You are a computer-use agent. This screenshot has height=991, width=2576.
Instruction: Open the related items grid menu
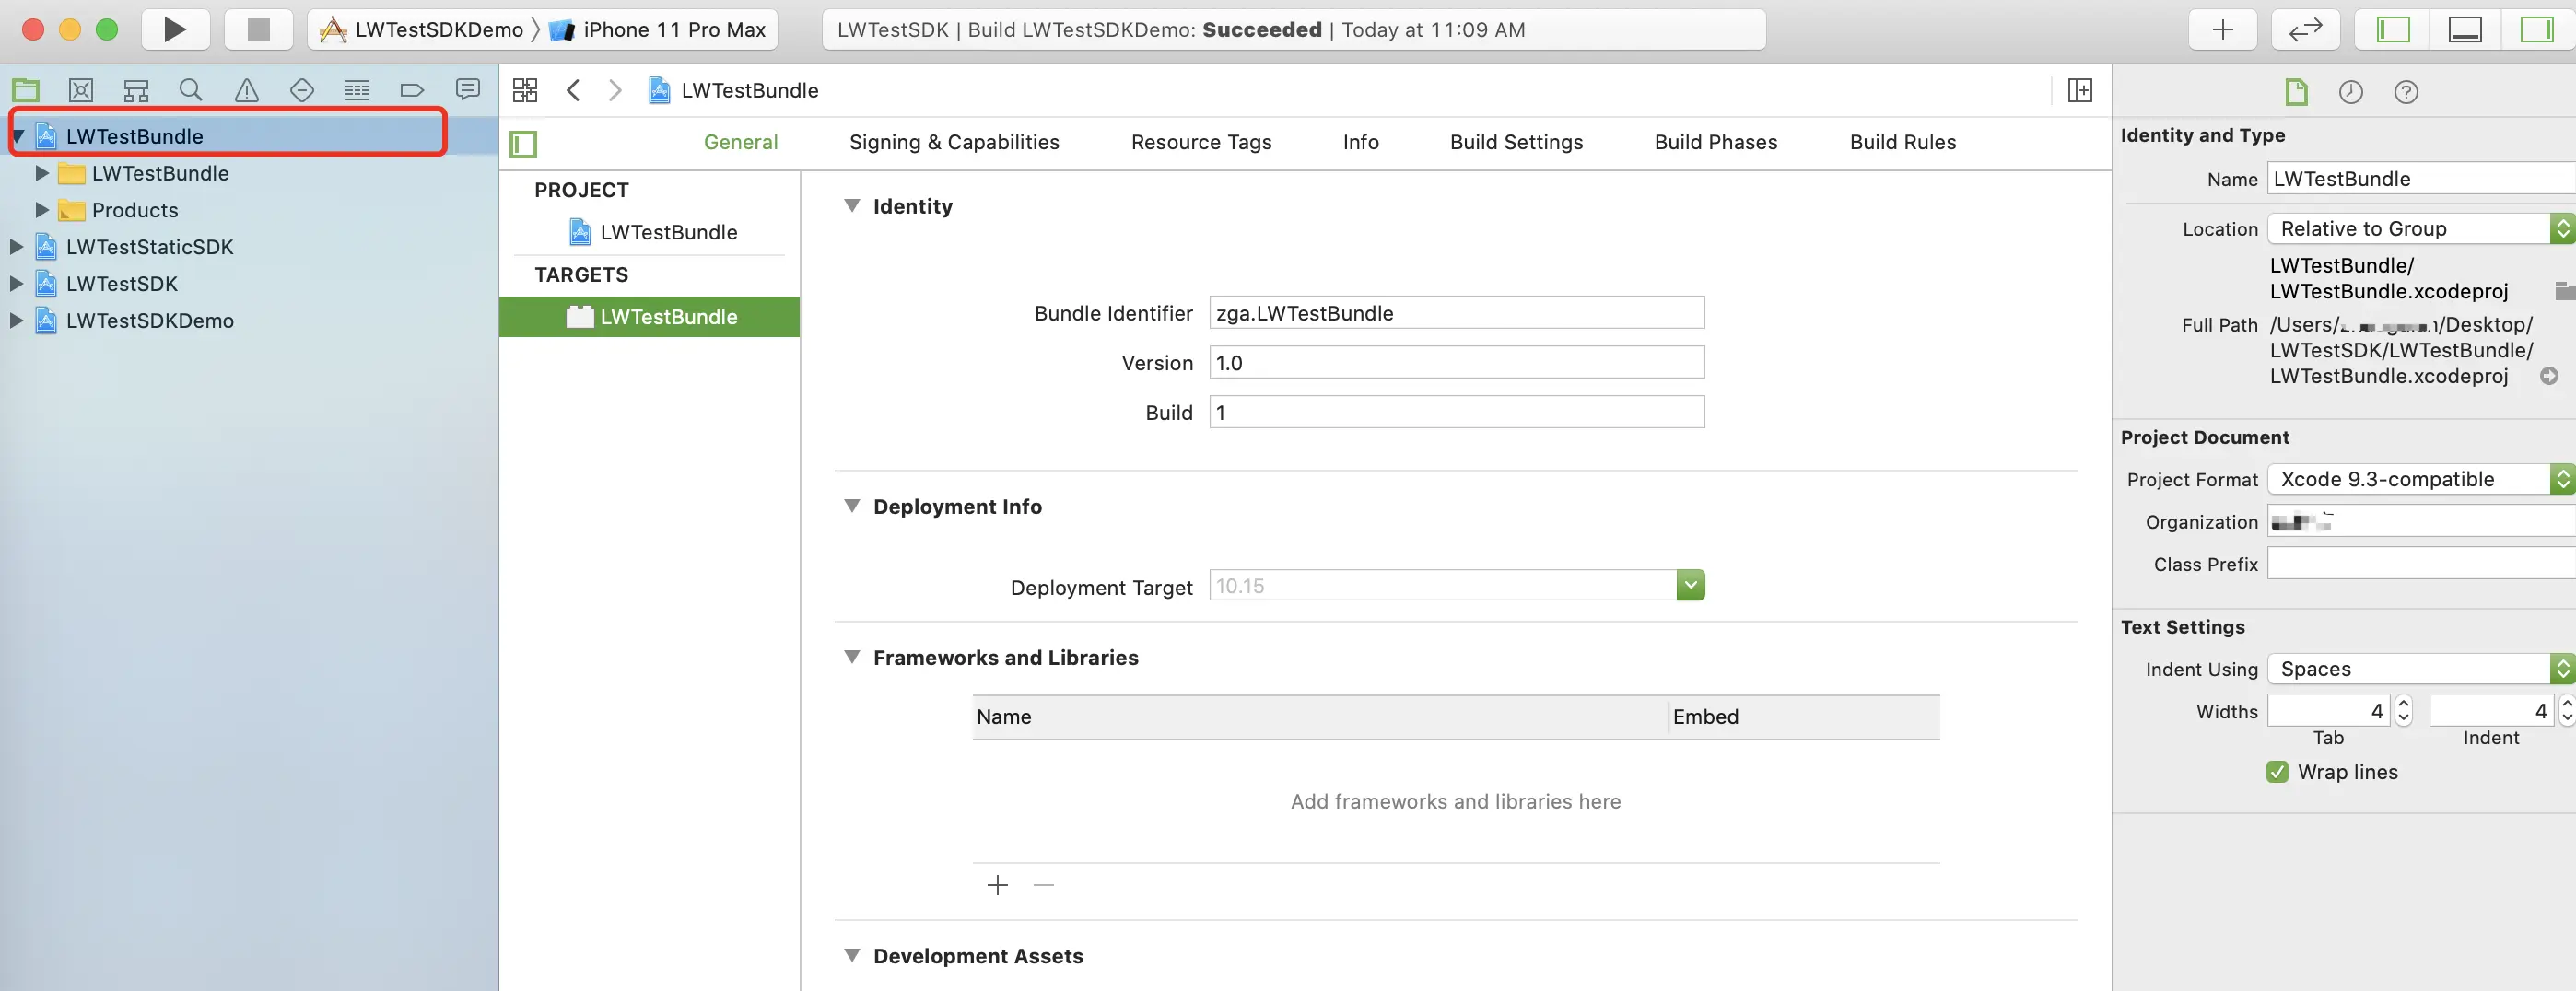[525, 90]
